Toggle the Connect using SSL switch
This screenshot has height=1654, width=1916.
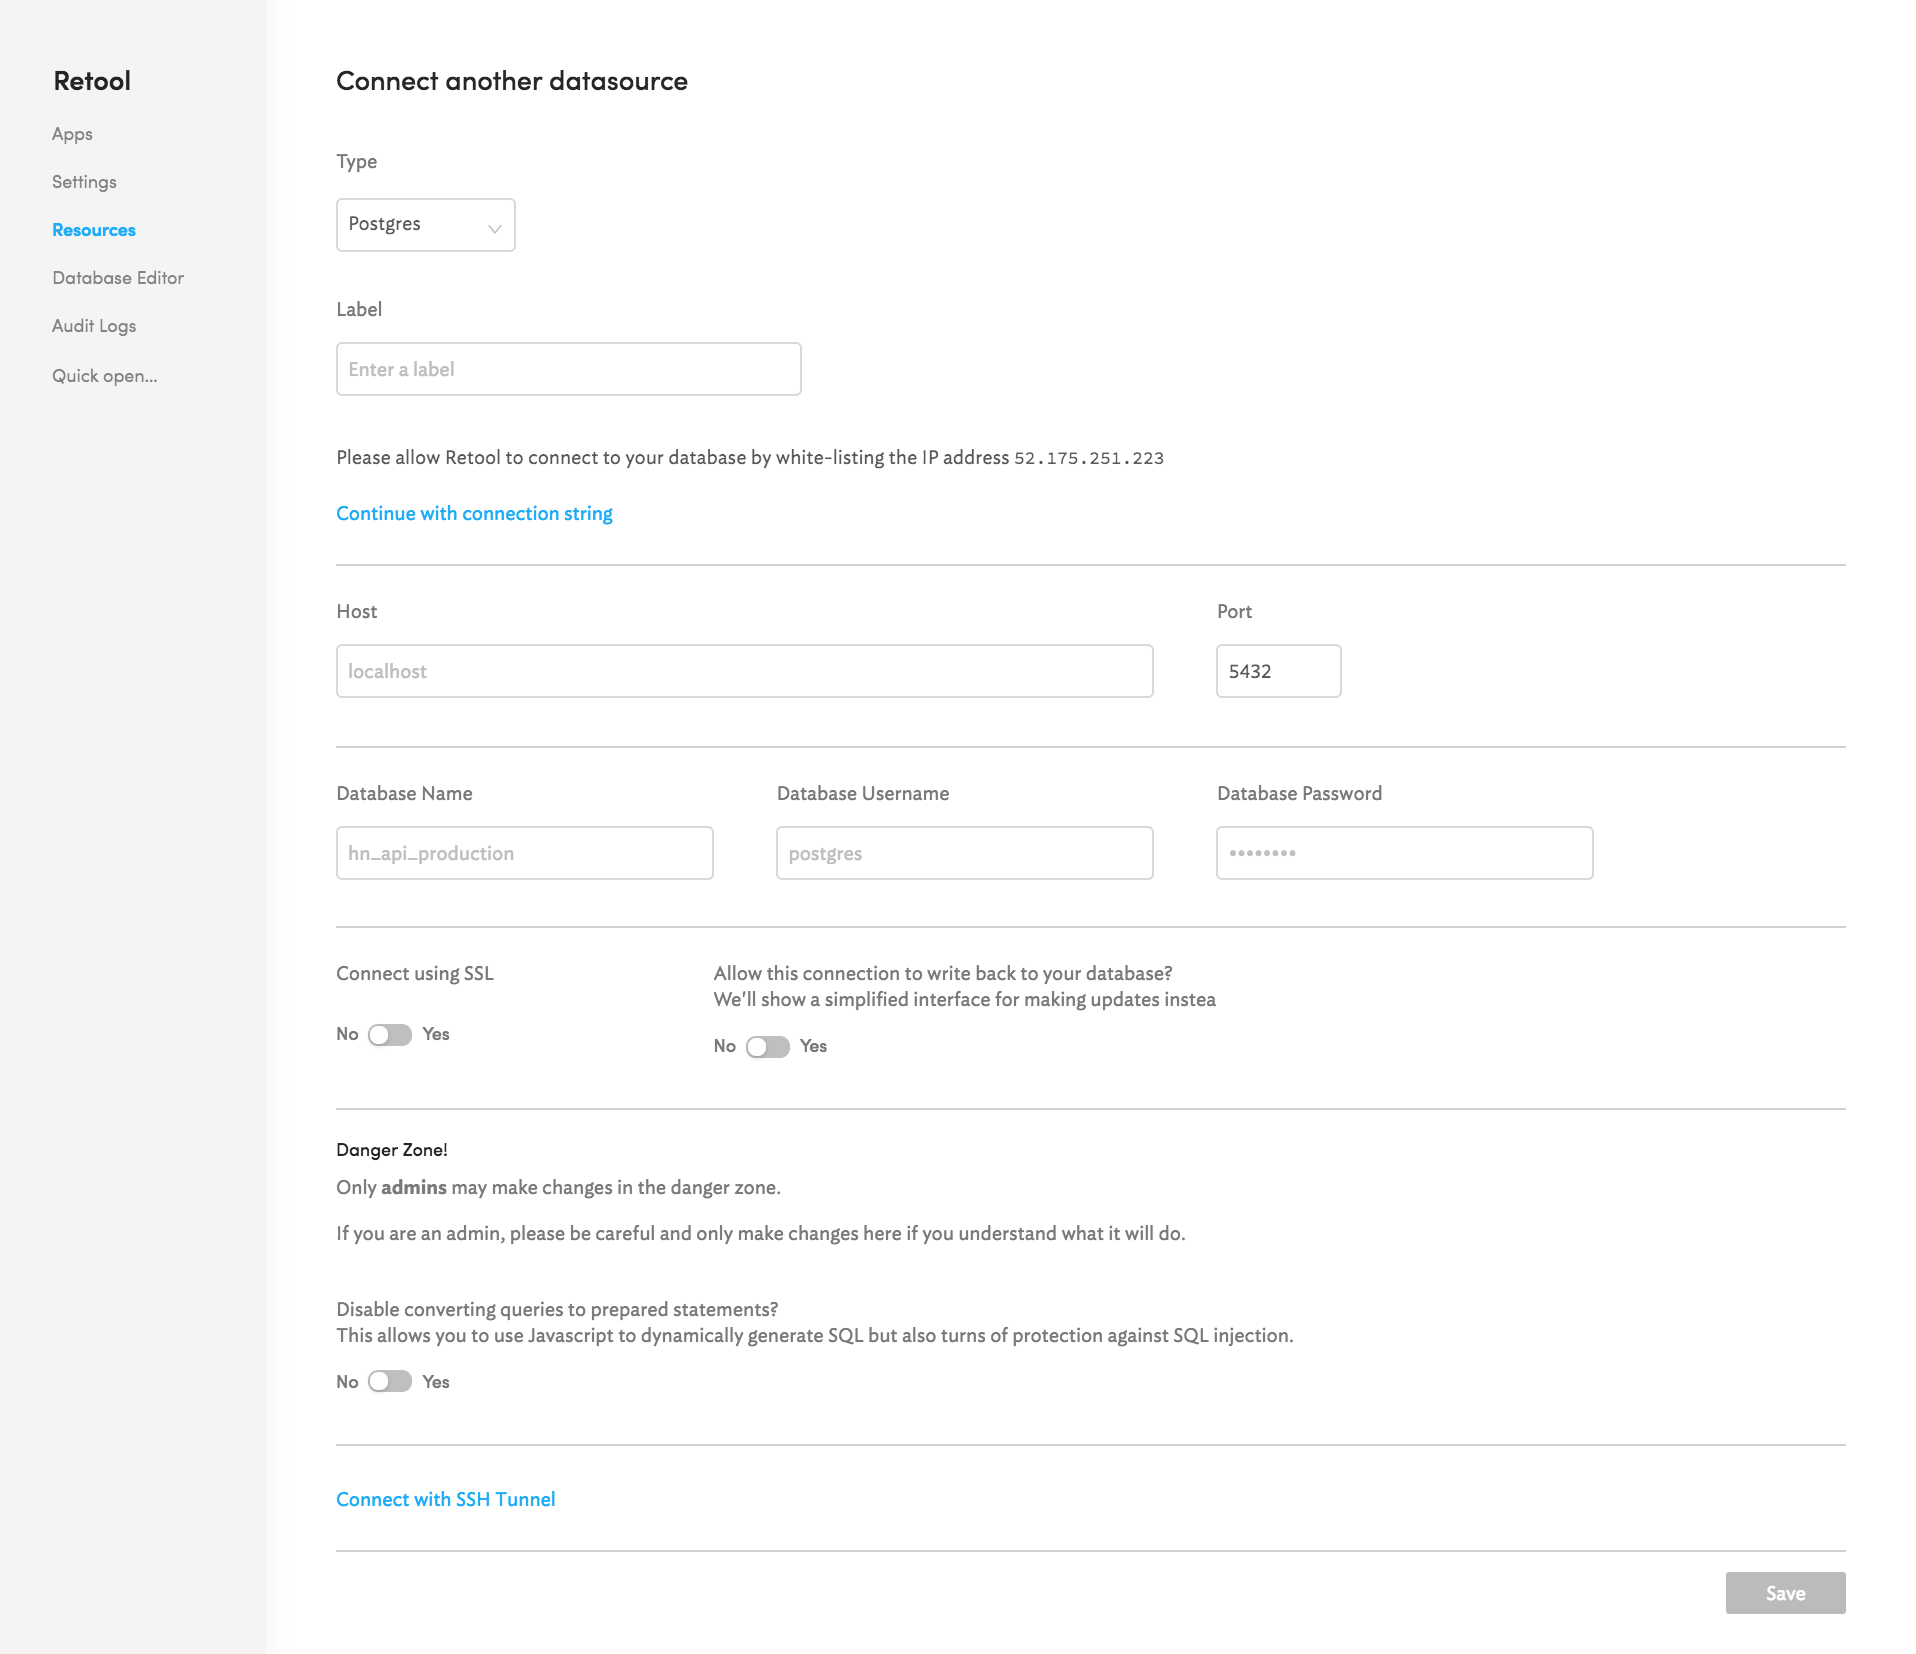coord(390,1035)
